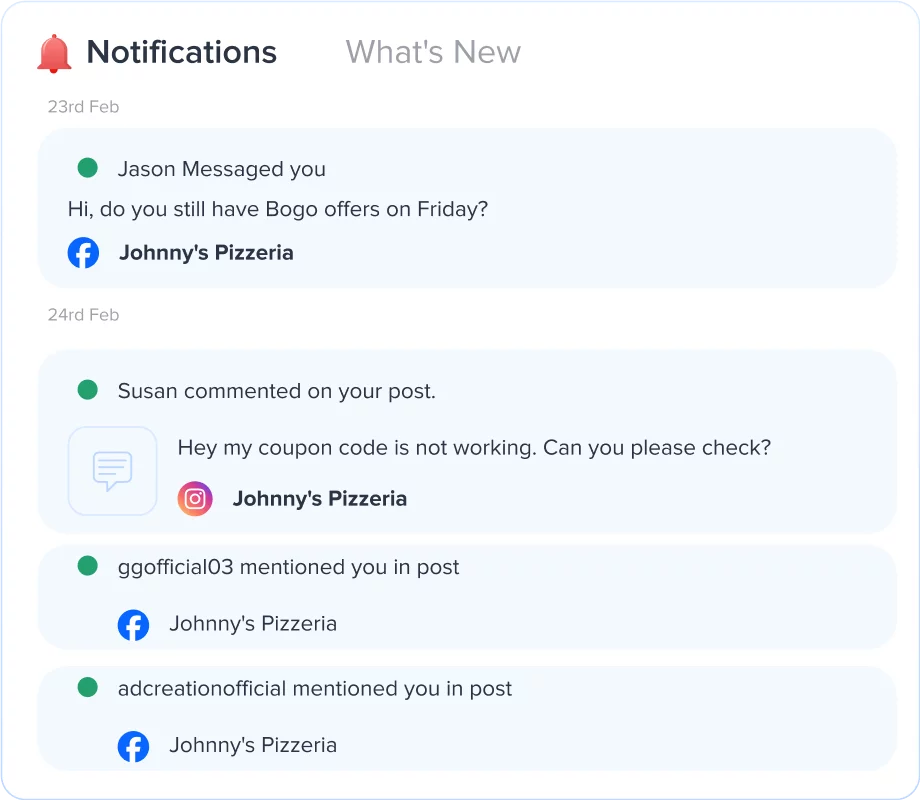The image size is (920, 800).
Task: Open the Instagram icon next to Johnny's Pizzeria
Action: pyautogui.click(x=195, y=498)
